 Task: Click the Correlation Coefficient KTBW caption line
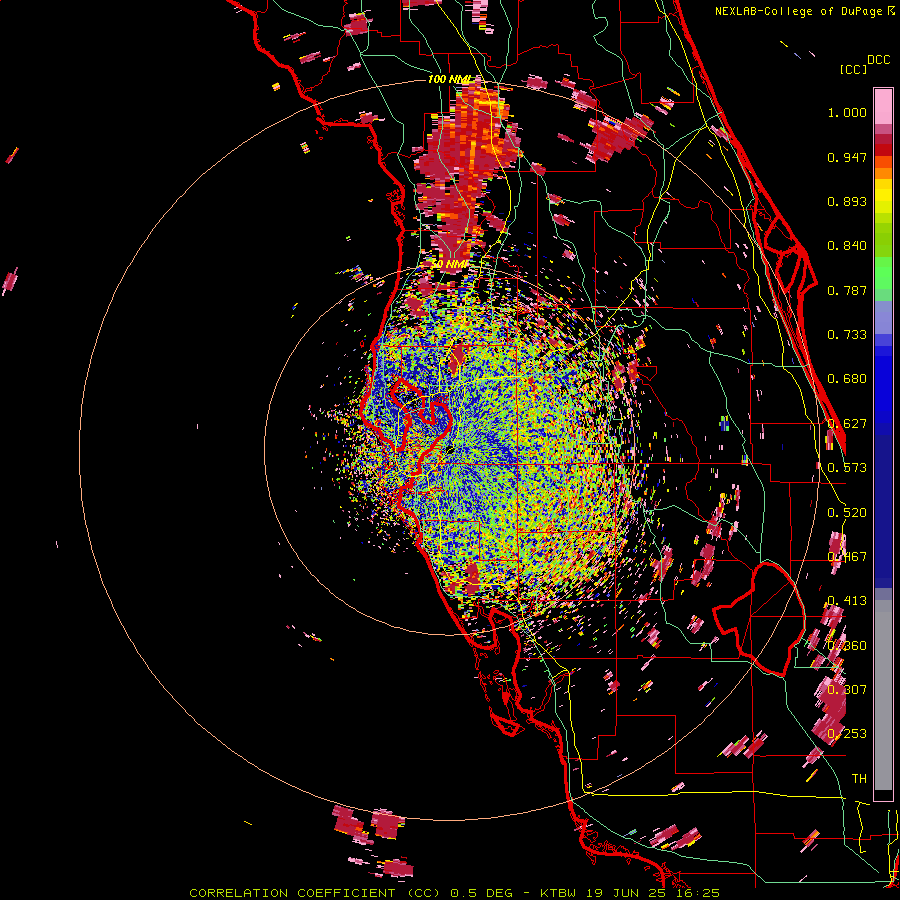[454, 893]
